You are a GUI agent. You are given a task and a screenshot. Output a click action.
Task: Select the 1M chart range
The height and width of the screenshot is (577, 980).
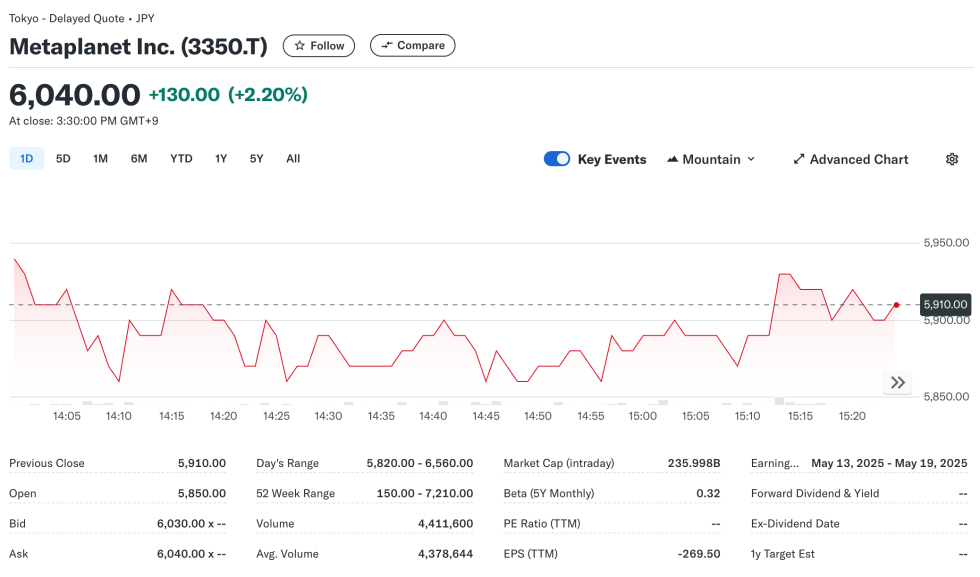tap(100, 159)
